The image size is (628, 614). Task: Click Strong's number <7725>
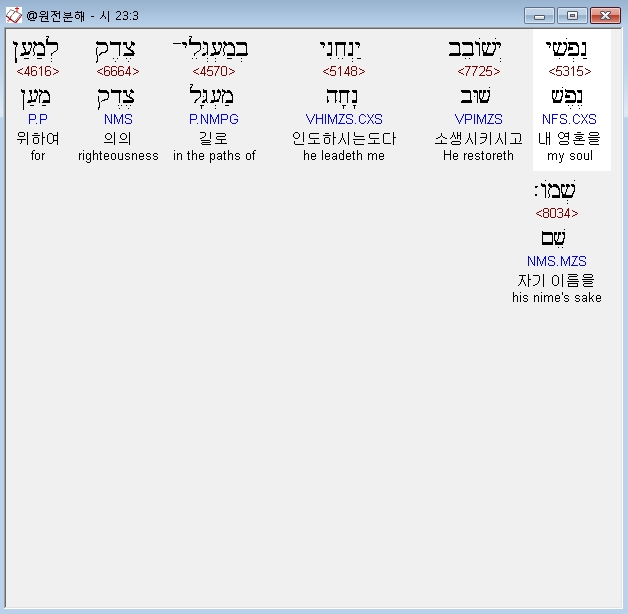tap(479, 71)
